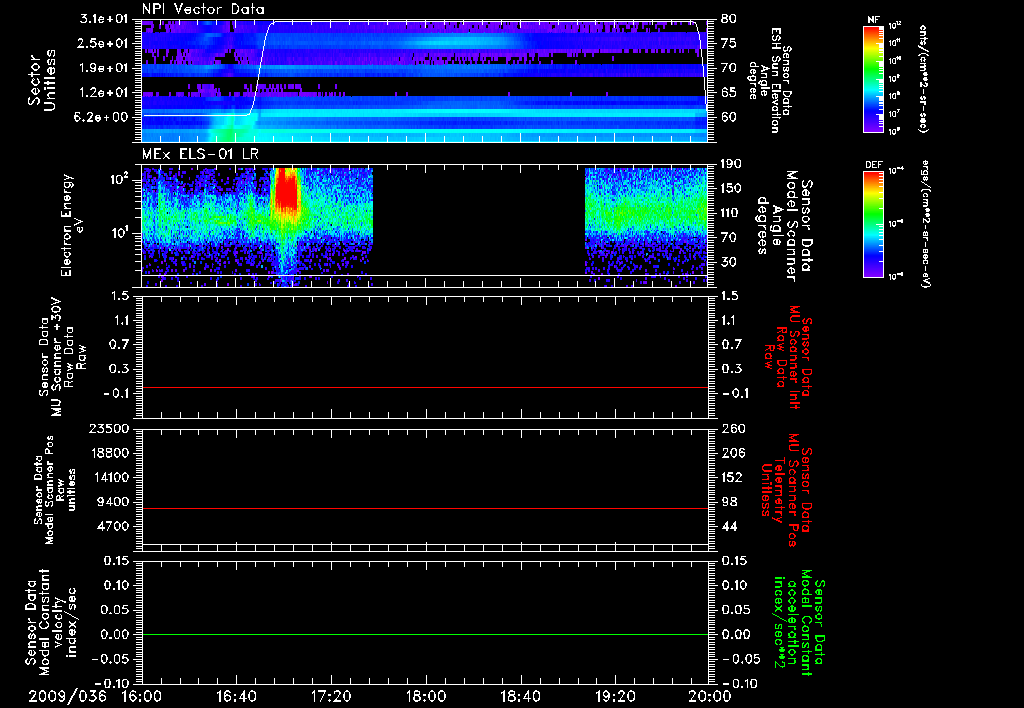1024x708 pixels.
Task: Select the 'NPI Vector Data' panel title
Action: click(x=203, y=9)
